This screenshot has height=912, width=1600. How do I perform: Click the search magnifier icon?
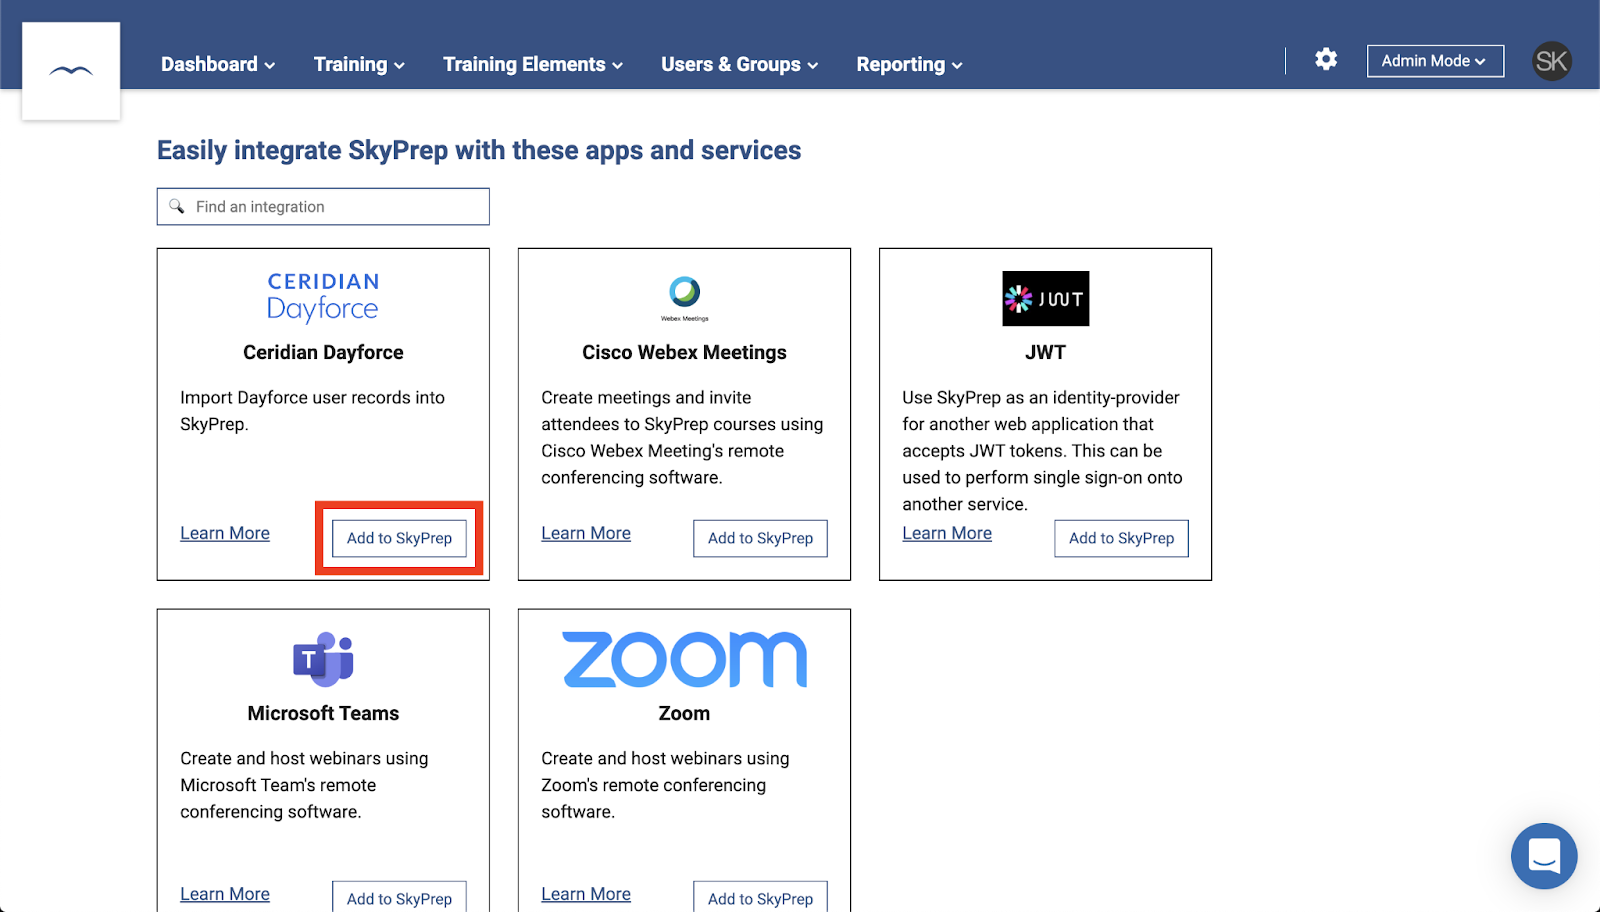[177, 206]
